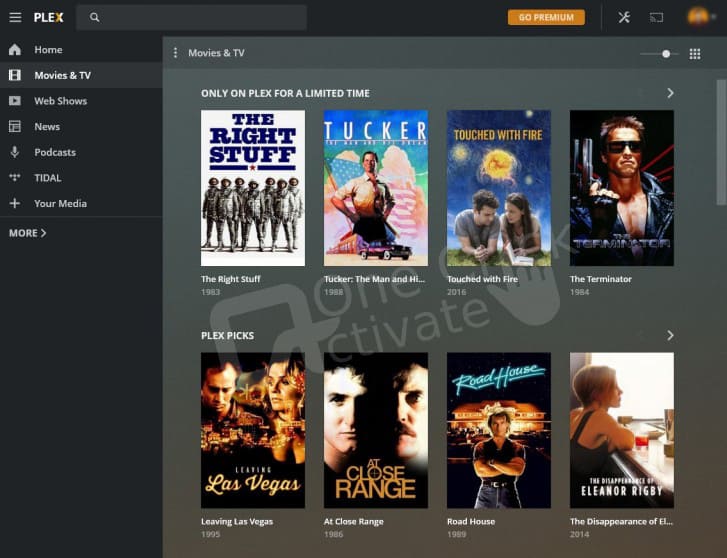Click the News newspaper icon
This screenshot has width=727, height=558.
pyautogui.click(x=15, y=126)
